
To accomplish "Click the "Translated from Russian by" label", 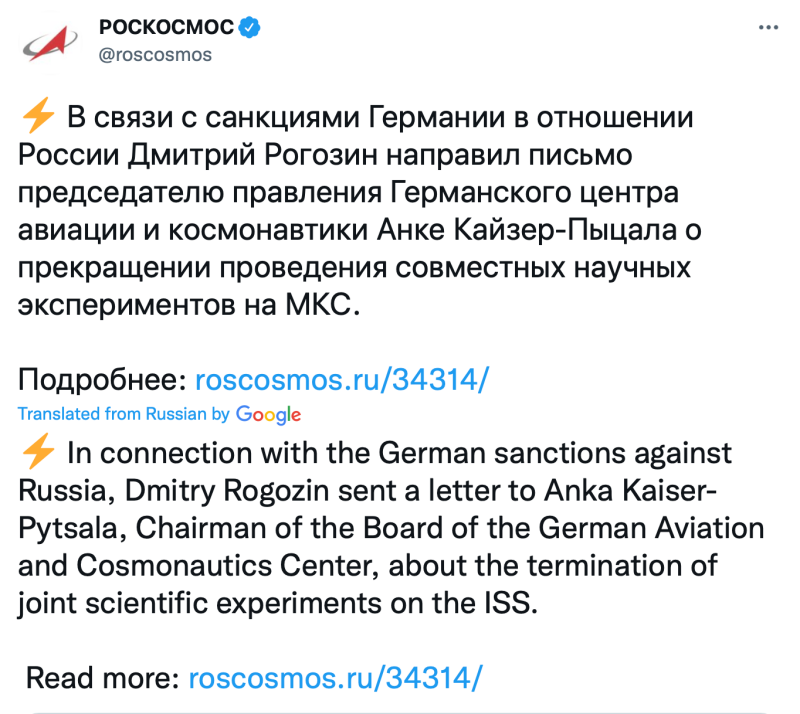I will [125, 414].
